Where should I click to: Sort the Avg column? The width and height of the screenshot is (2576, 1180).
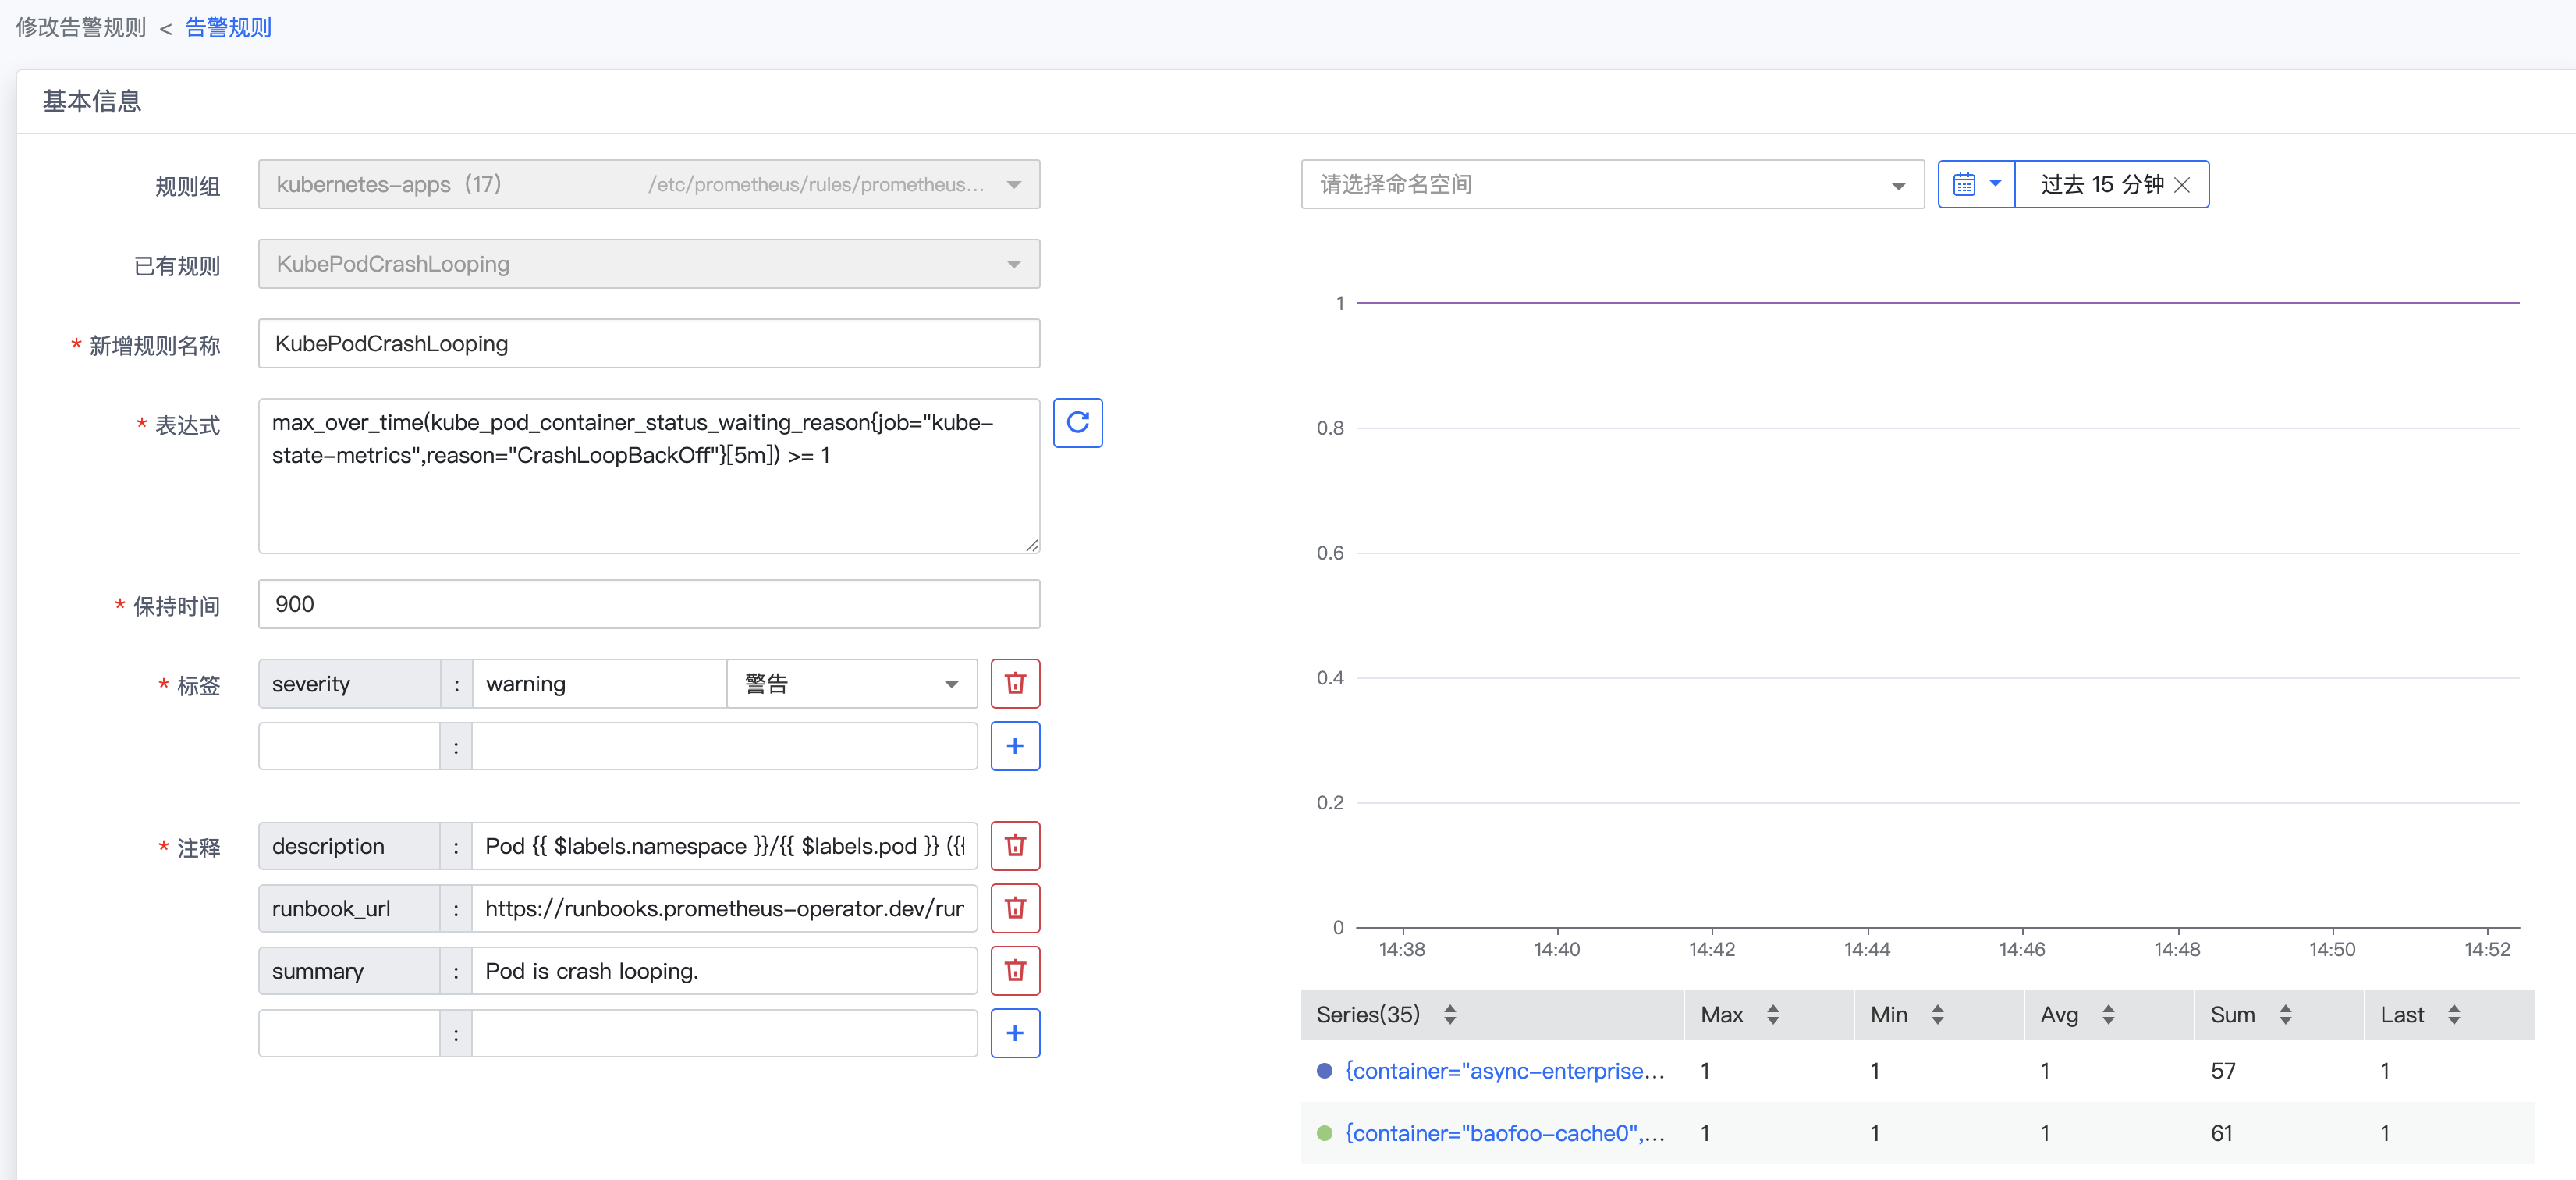coord(2108,1015)
